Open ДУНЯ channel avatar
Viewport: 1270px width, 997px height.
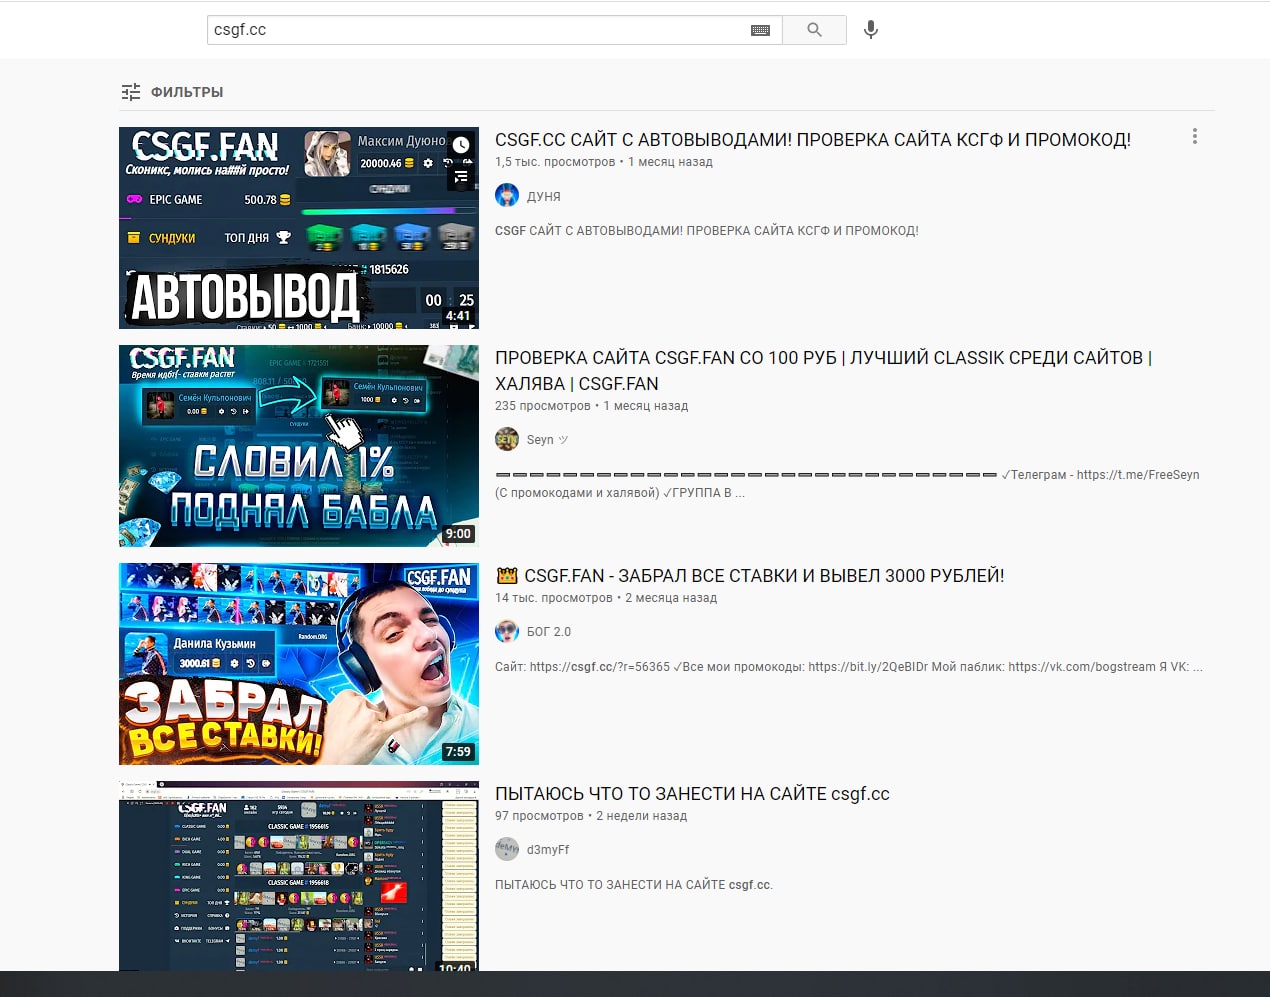[507, 195]
